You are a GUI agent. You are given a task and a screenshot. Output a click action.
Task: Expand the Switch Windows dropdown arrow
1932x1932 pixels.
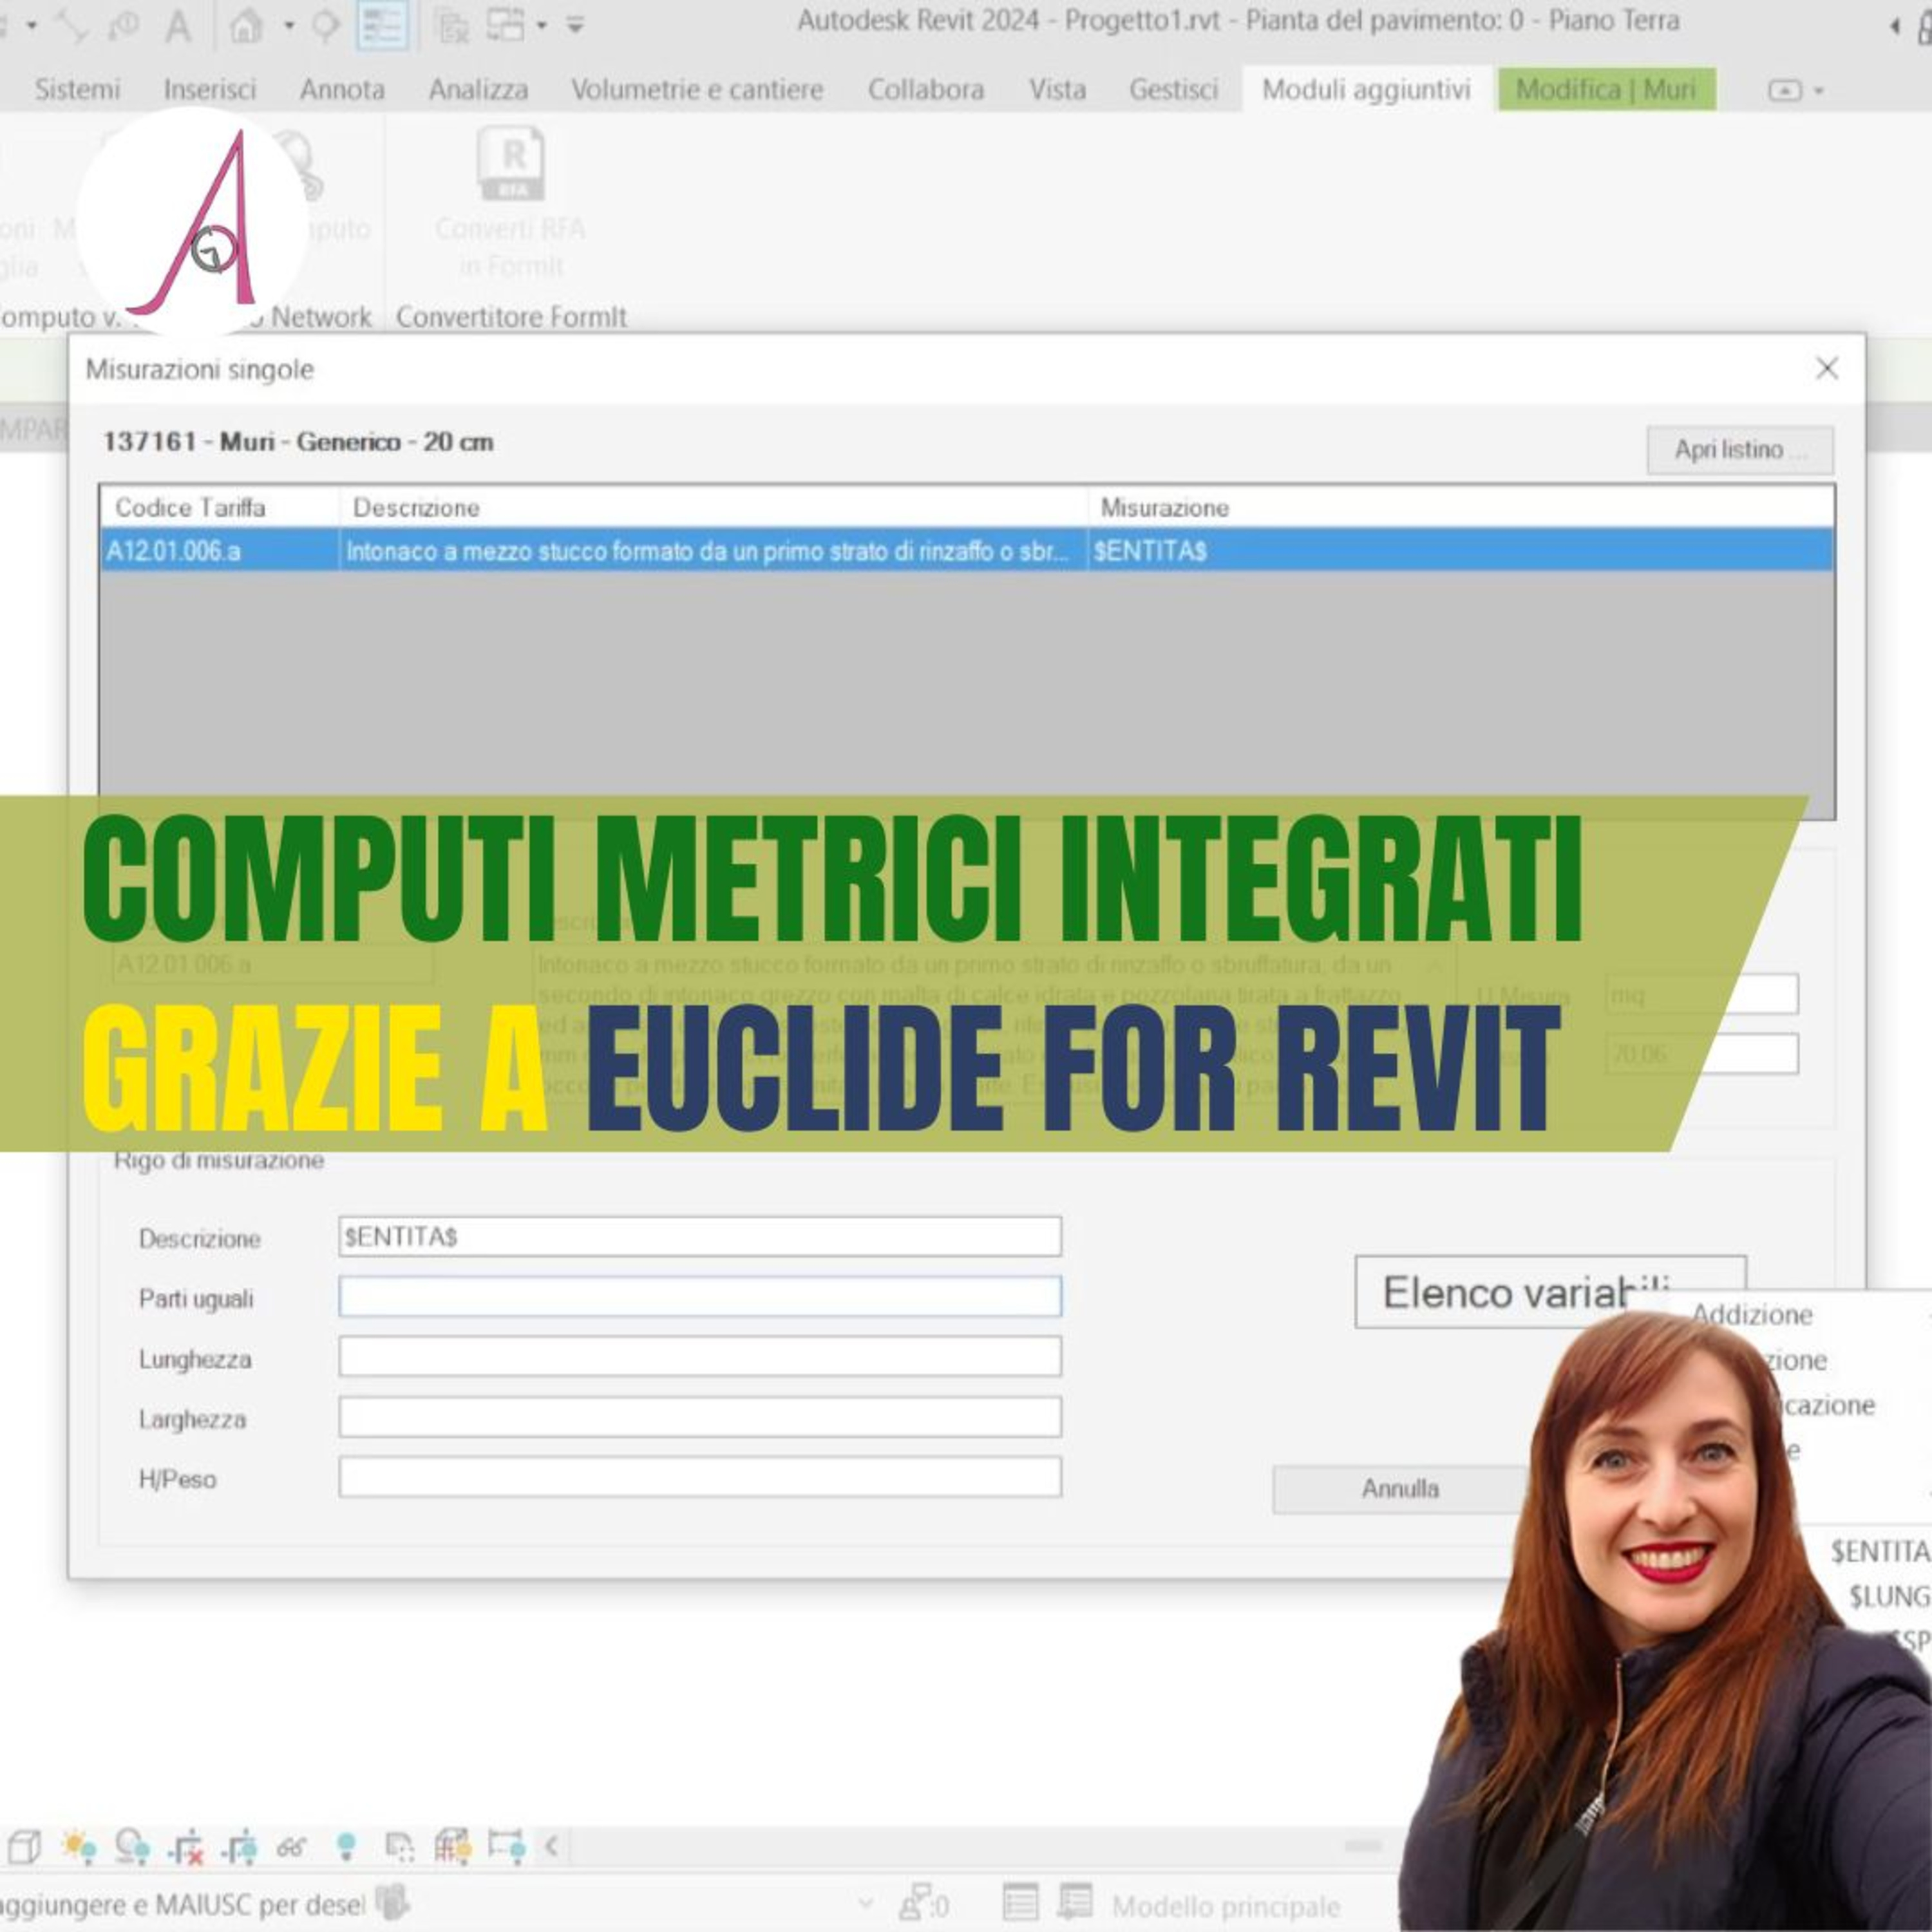pos(542,26)
